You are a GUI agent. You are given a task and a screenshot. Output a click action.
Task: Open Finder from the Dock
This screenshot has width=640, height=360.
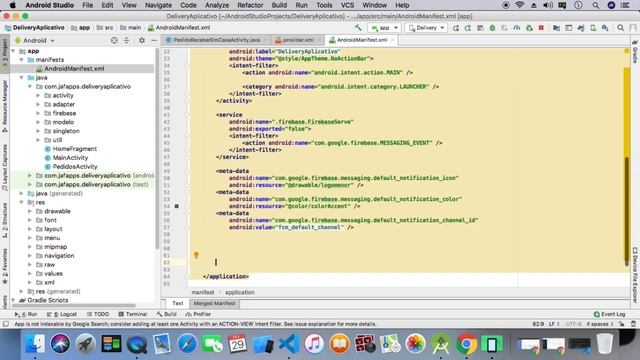pos(35,344)
